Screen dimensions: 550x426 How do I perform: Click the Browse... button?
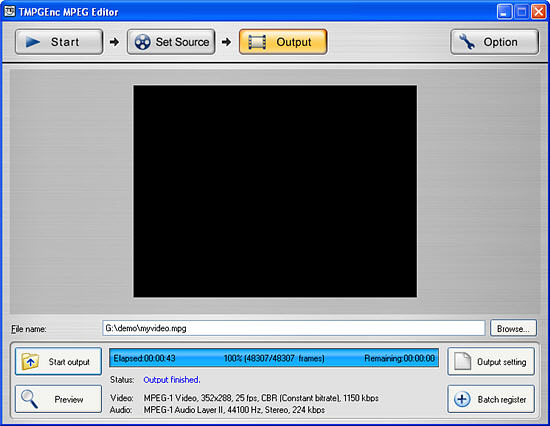513,328
